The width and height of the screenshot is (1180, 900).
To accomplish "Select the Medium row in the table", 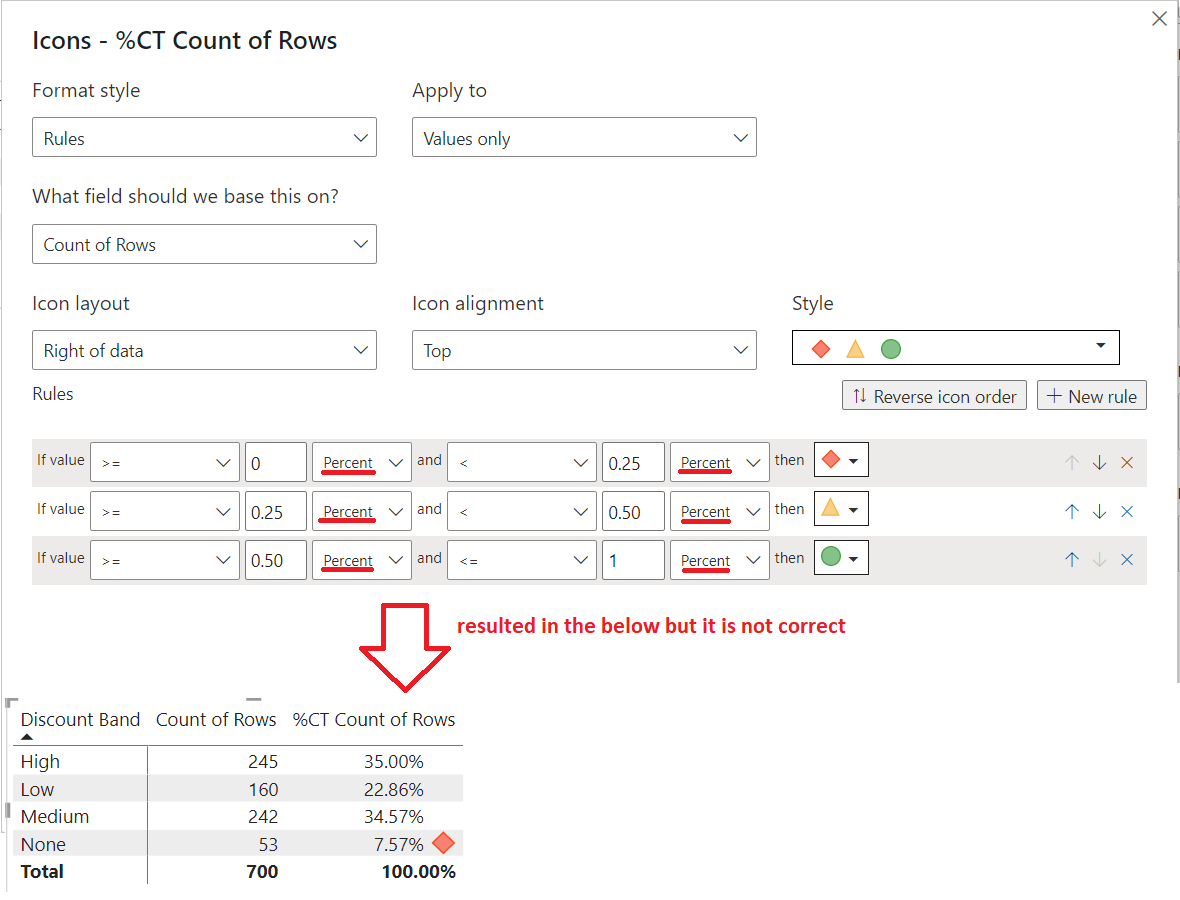I will point(238,816).
